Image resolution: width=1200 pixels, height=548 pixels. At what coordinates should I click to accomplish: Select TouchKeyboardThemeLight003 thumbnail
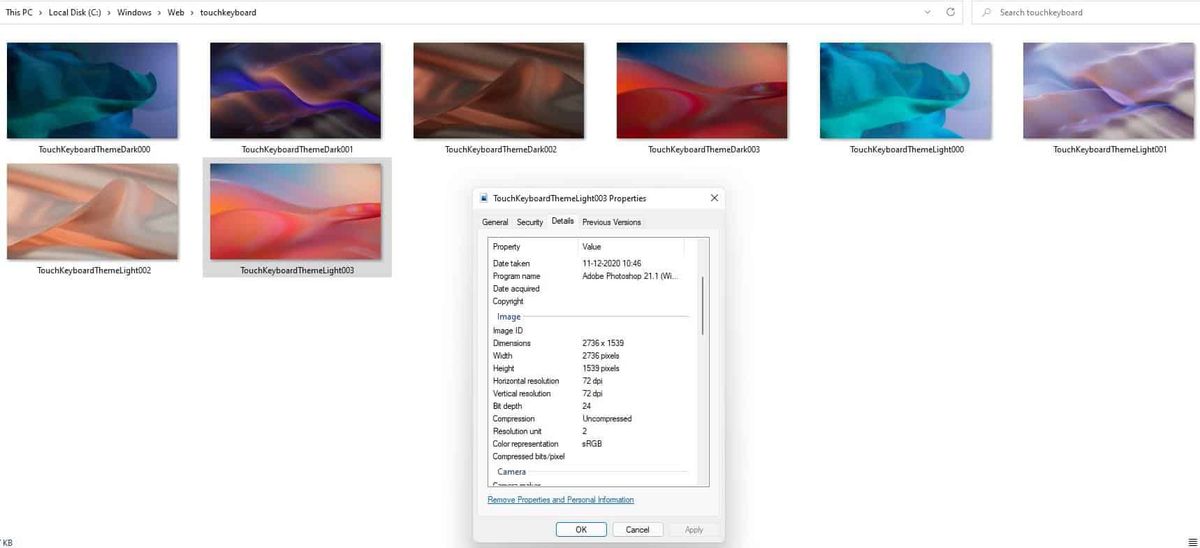tap(296, 211)
